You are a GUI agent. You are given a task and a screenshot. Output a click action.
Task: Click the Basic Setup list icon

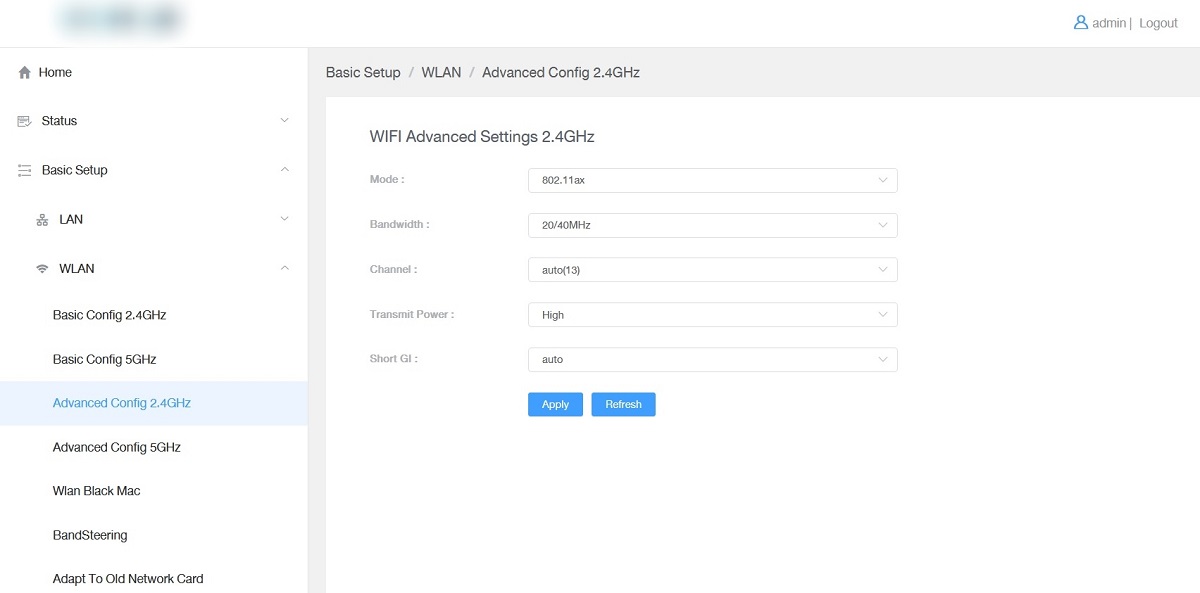(24, 170)
